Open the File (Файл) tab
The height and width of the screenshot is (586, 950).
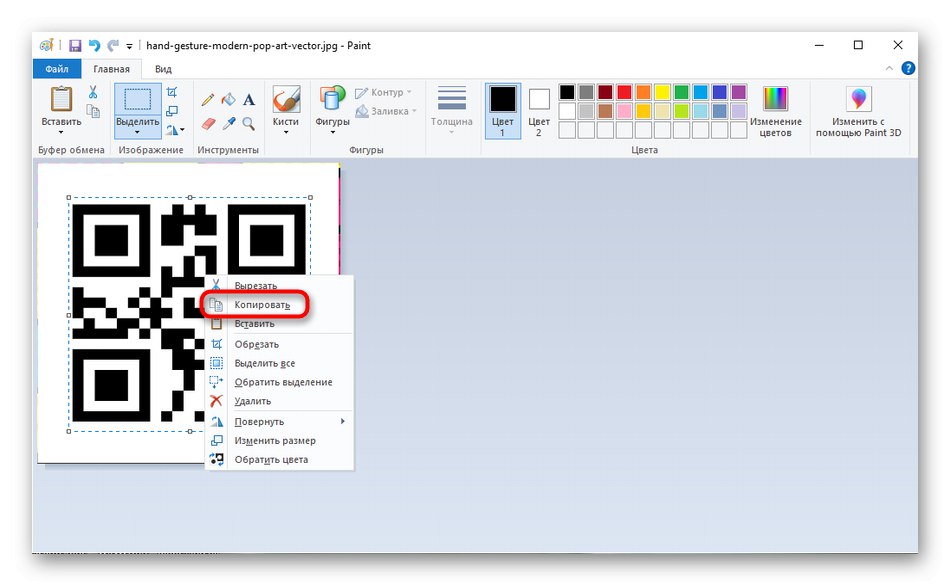[x=56, y=69]
